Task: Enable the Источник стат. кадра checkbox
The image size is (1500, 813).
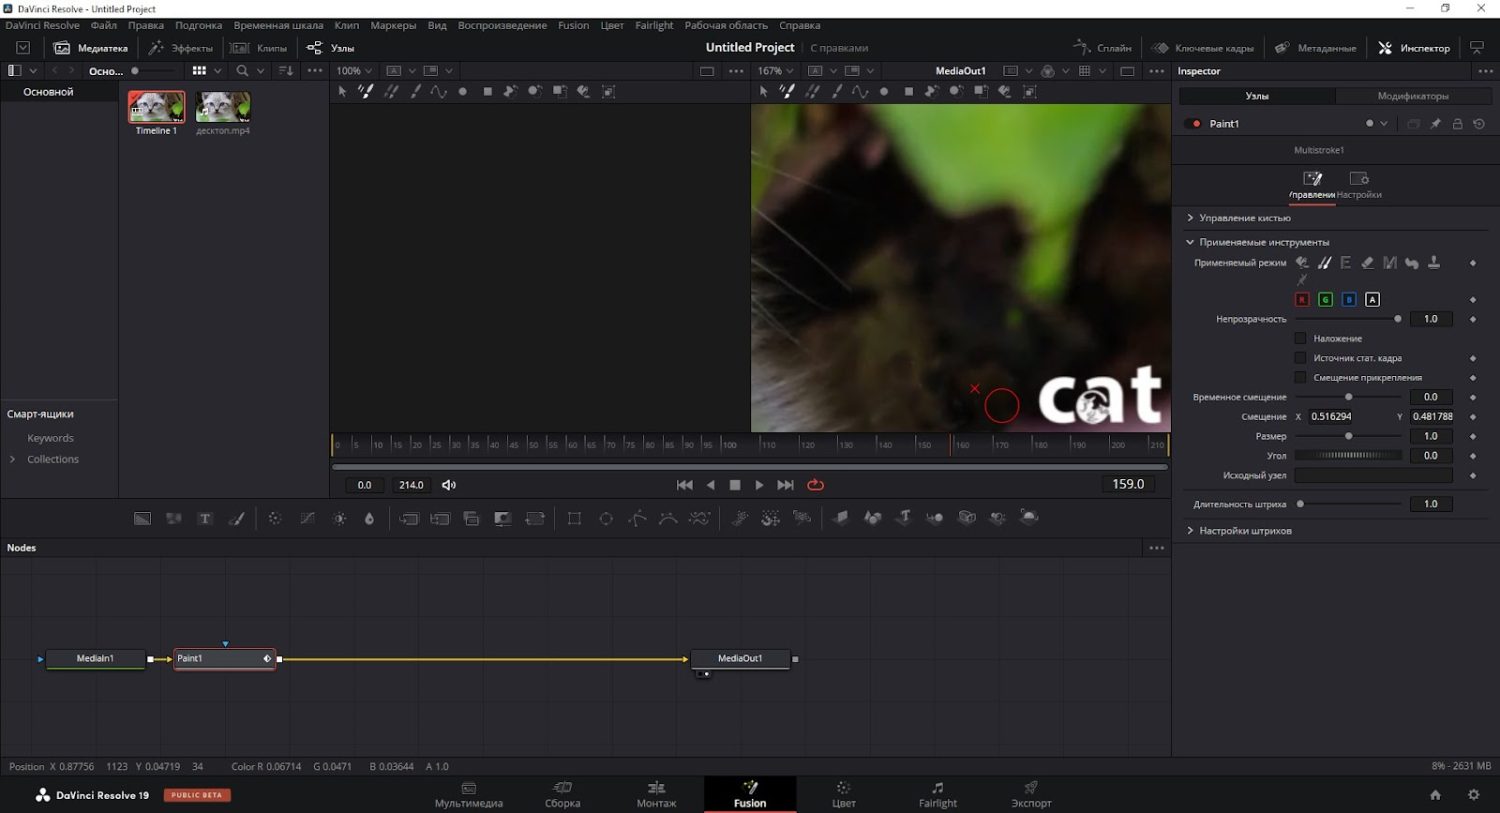Action: pyautogui.click(x=1300, y=358)
